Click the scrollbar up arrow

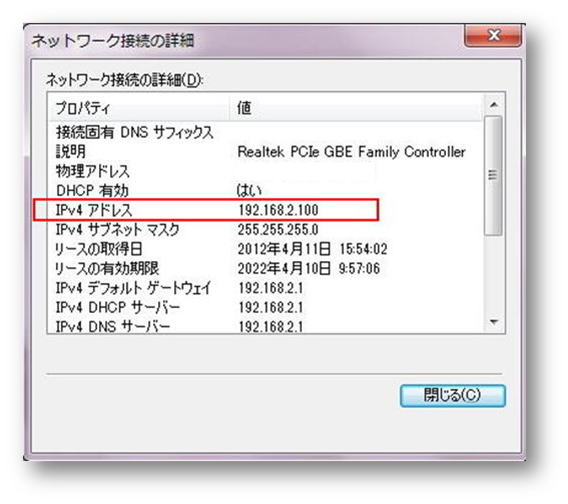point(493,105)
